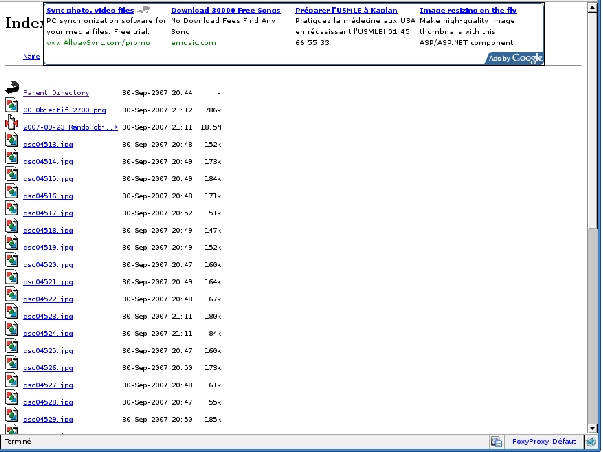The width and height of the screenshot is (603, 452).
Task: Click the image icon beside dsc04519.jpg
Action: (x=12, y=242)
